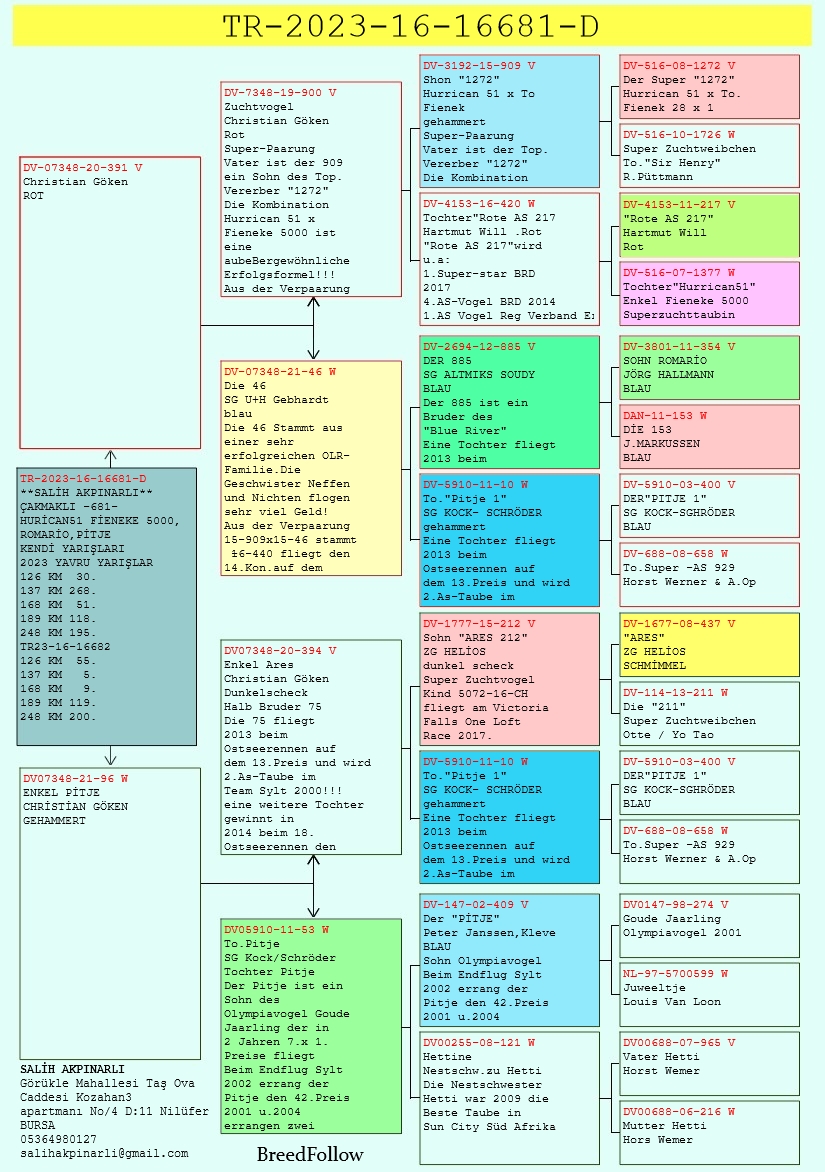Click the 'TR23-16-16682' line
This screenshot has height=1172, width=825.
pyautogui.click(x=65, y=647)
